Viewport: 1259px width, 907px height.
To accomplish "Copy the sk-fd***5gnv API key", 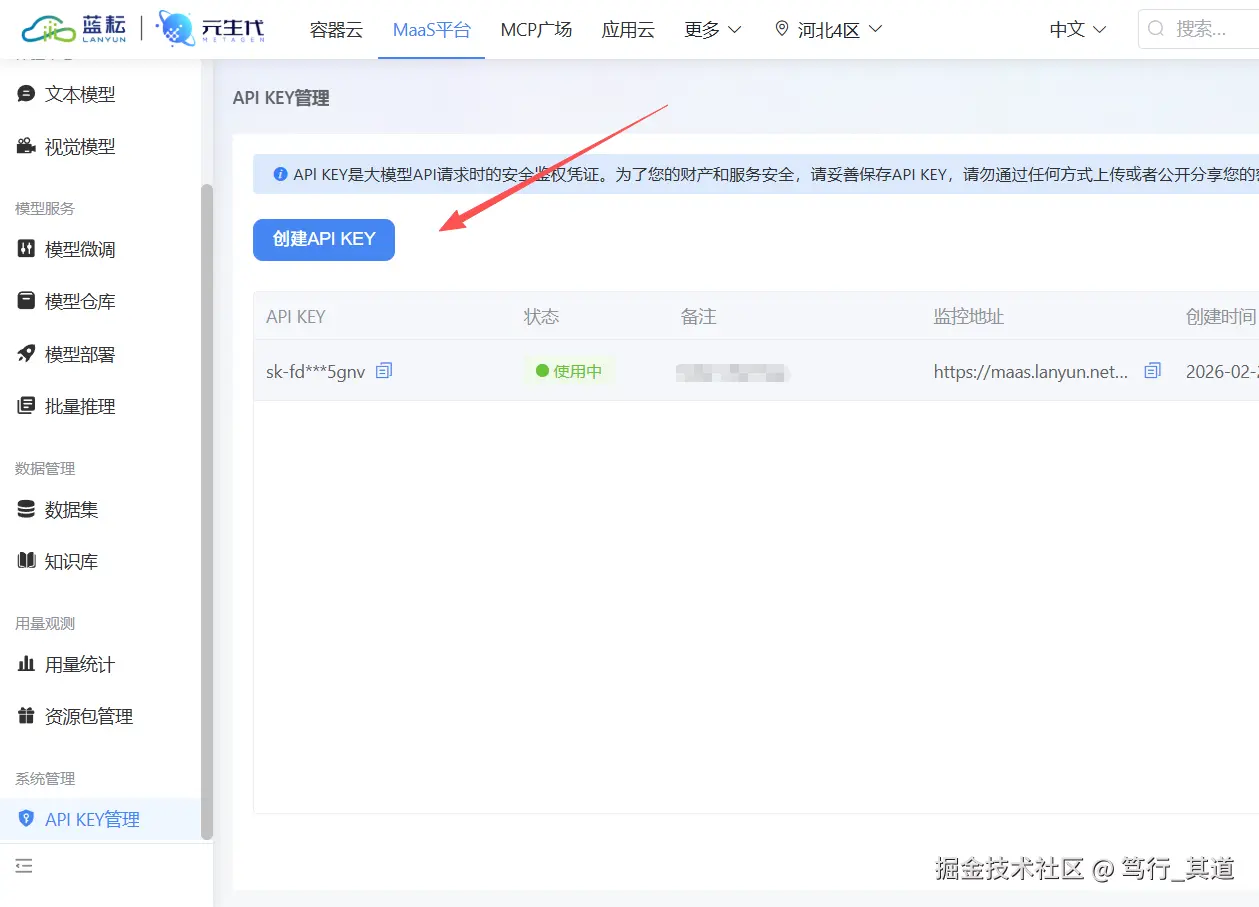I will 384,370.
